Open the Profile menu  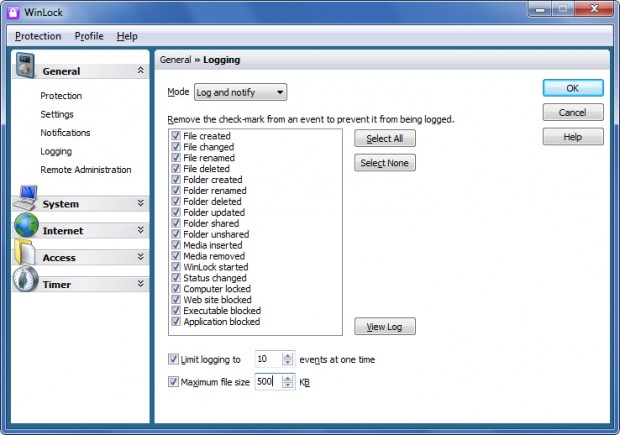tap(89, 36)
